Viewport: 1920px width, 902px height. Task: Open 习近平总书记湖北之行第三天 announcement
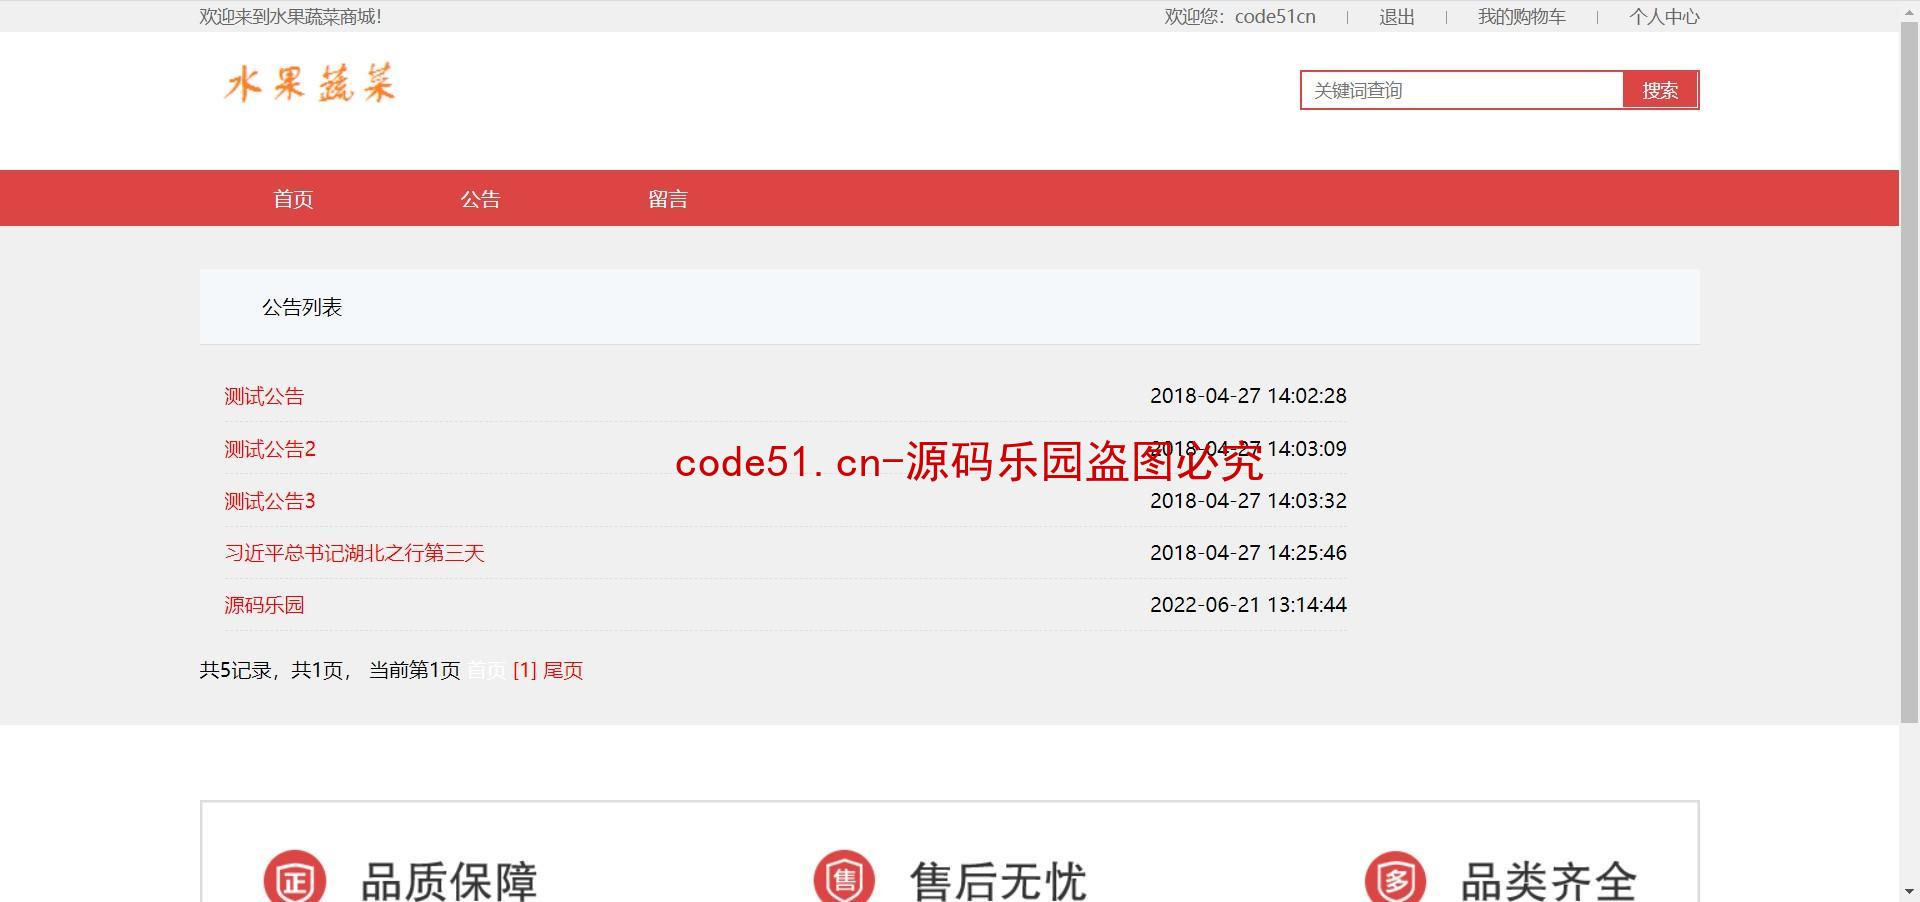pyautogui.click(x=354, y=553)
